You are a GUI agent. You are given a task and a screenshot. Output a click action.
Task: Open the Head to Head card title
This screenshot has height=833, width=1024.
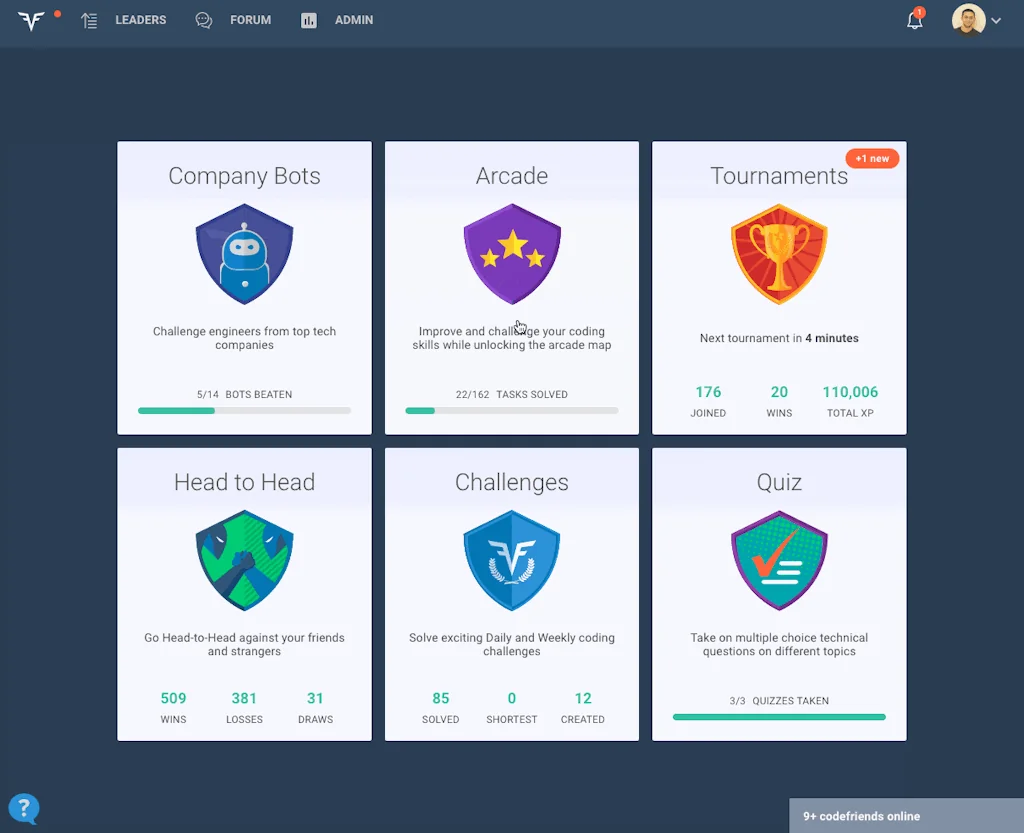(244, 482)
